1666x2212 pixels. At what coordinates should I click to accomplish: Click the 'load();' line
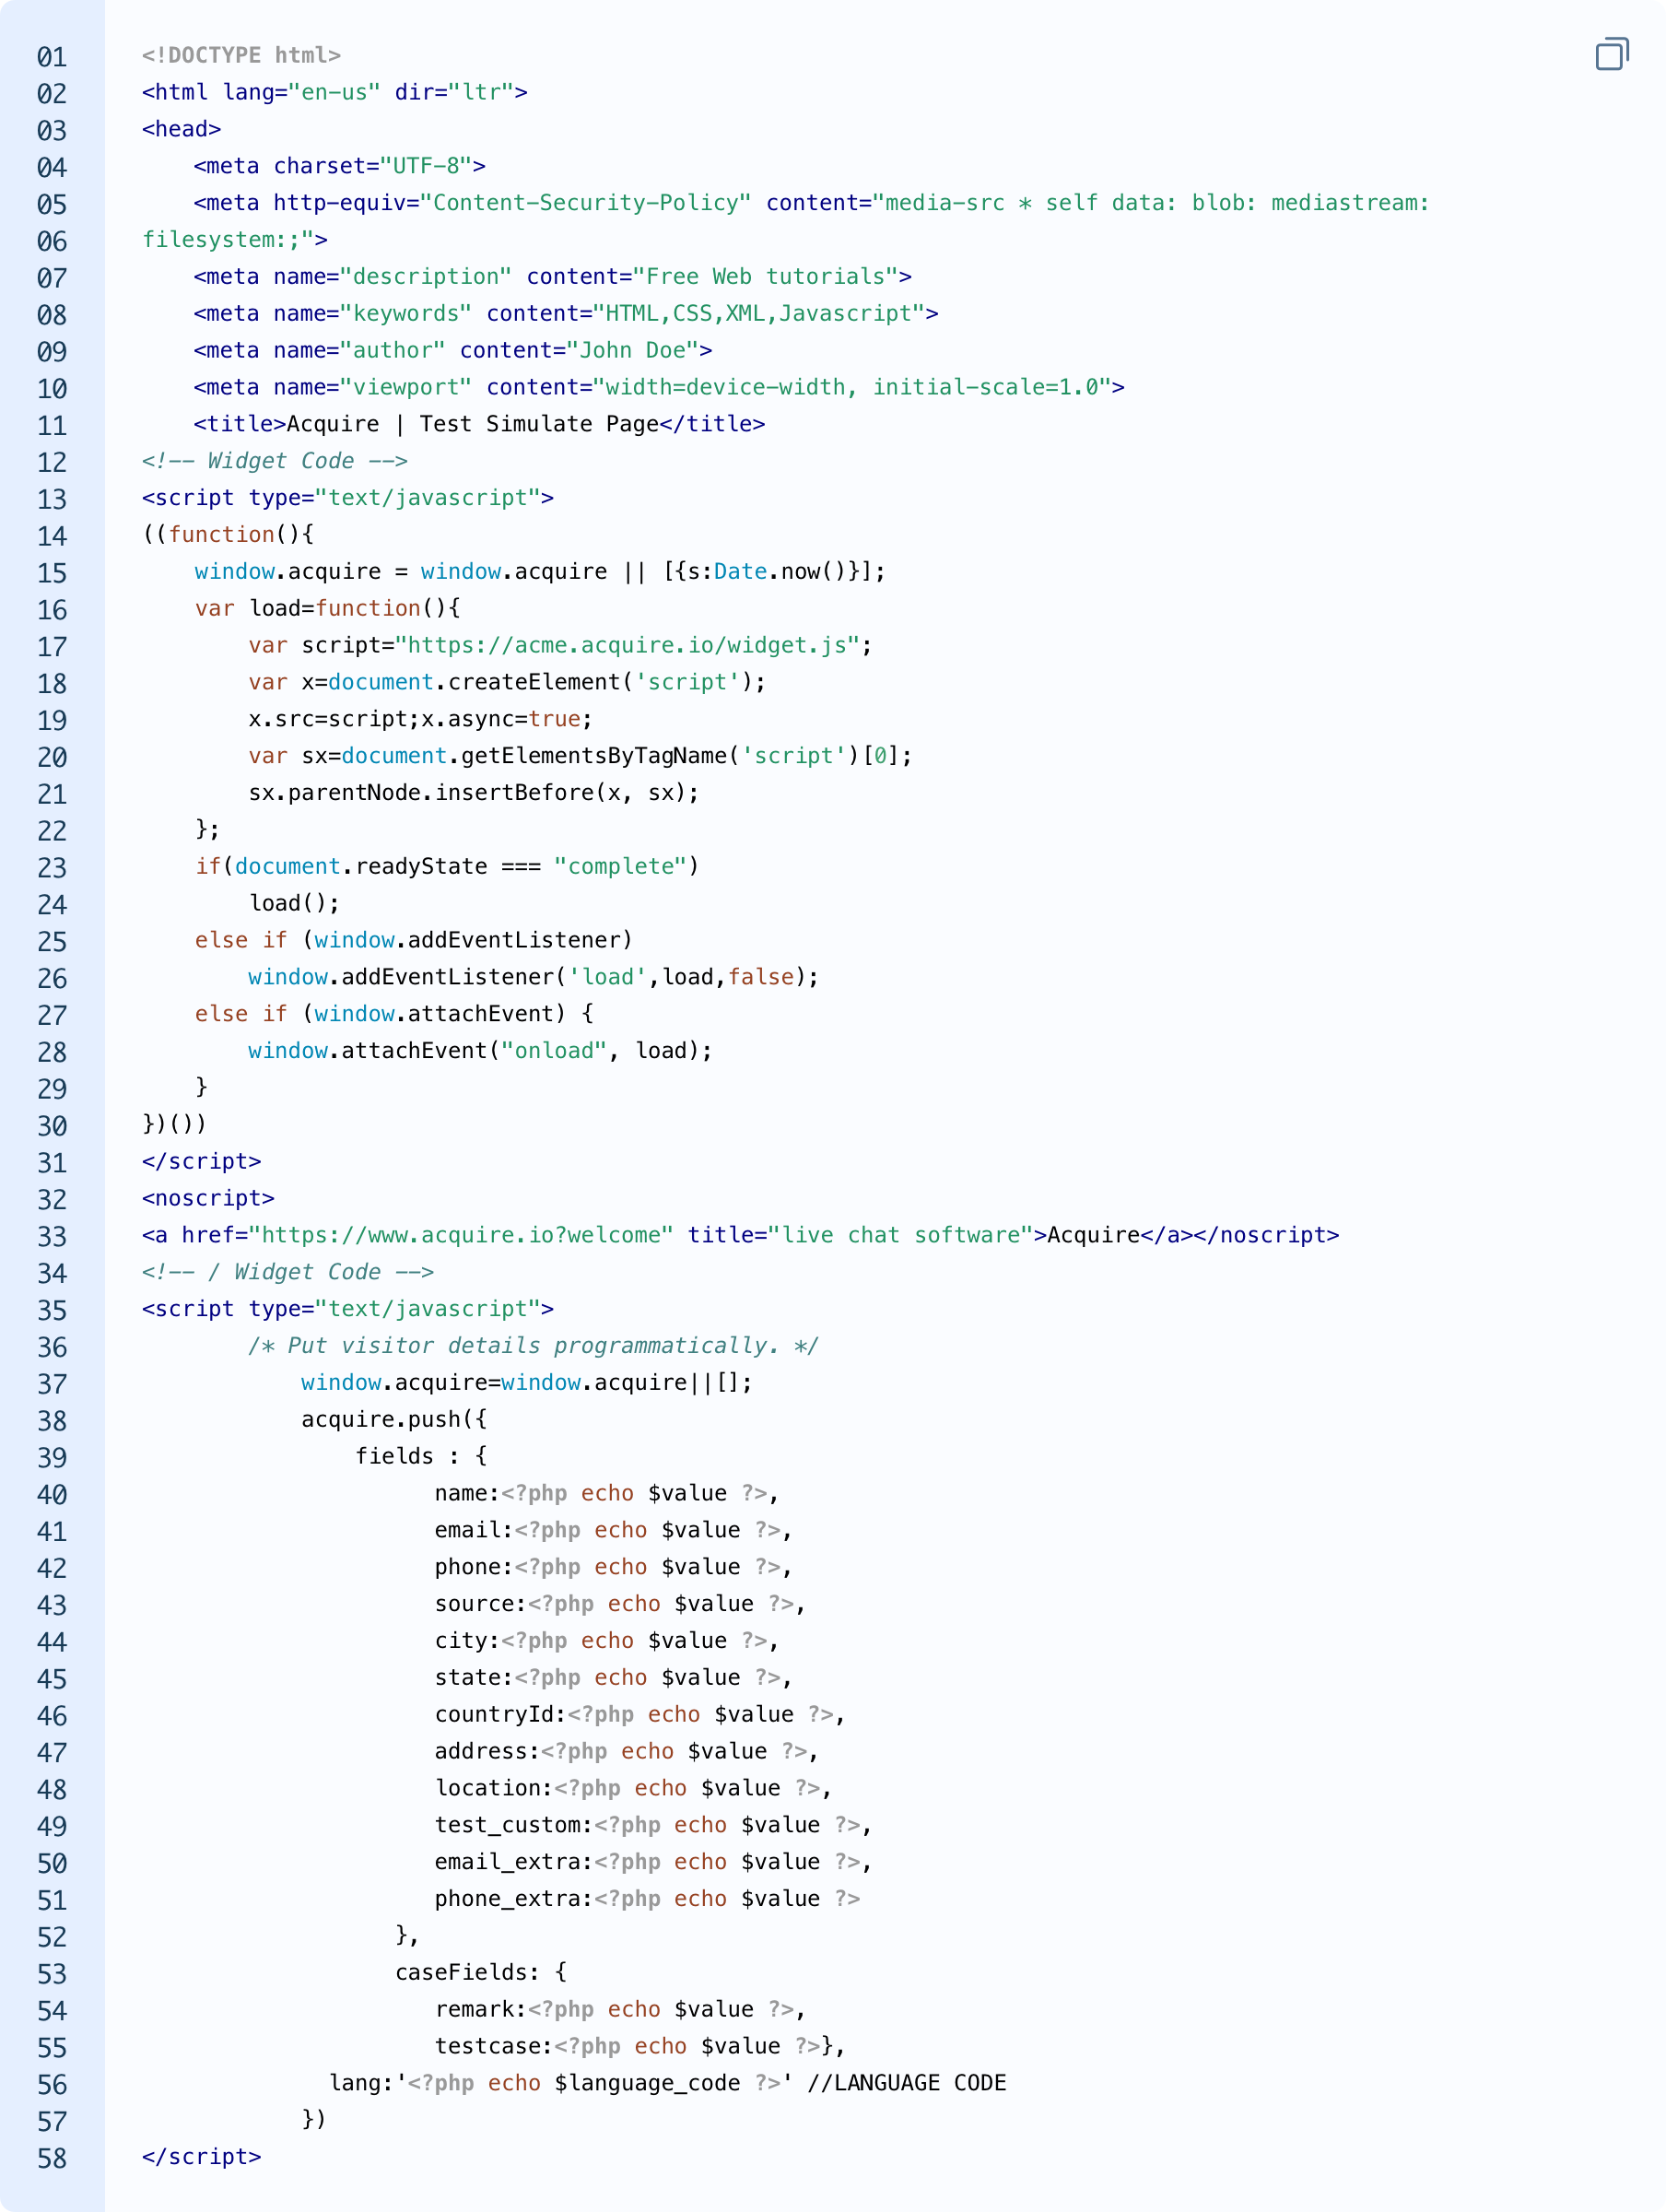(x=294, y=904)
